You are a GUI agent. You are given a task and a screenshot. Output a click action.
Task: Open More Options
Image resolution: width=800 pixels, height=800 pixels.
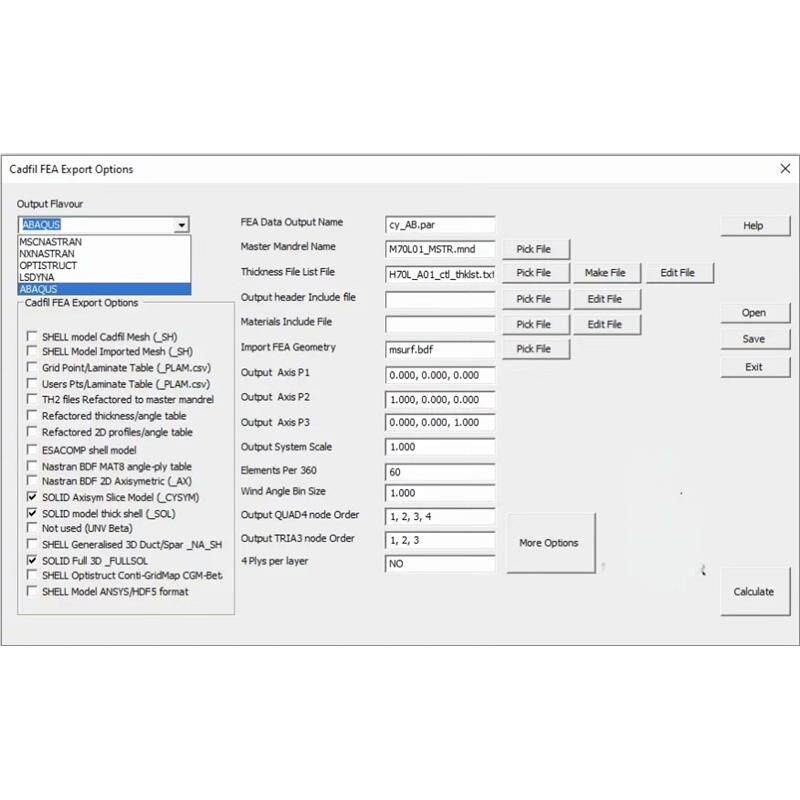551,543
